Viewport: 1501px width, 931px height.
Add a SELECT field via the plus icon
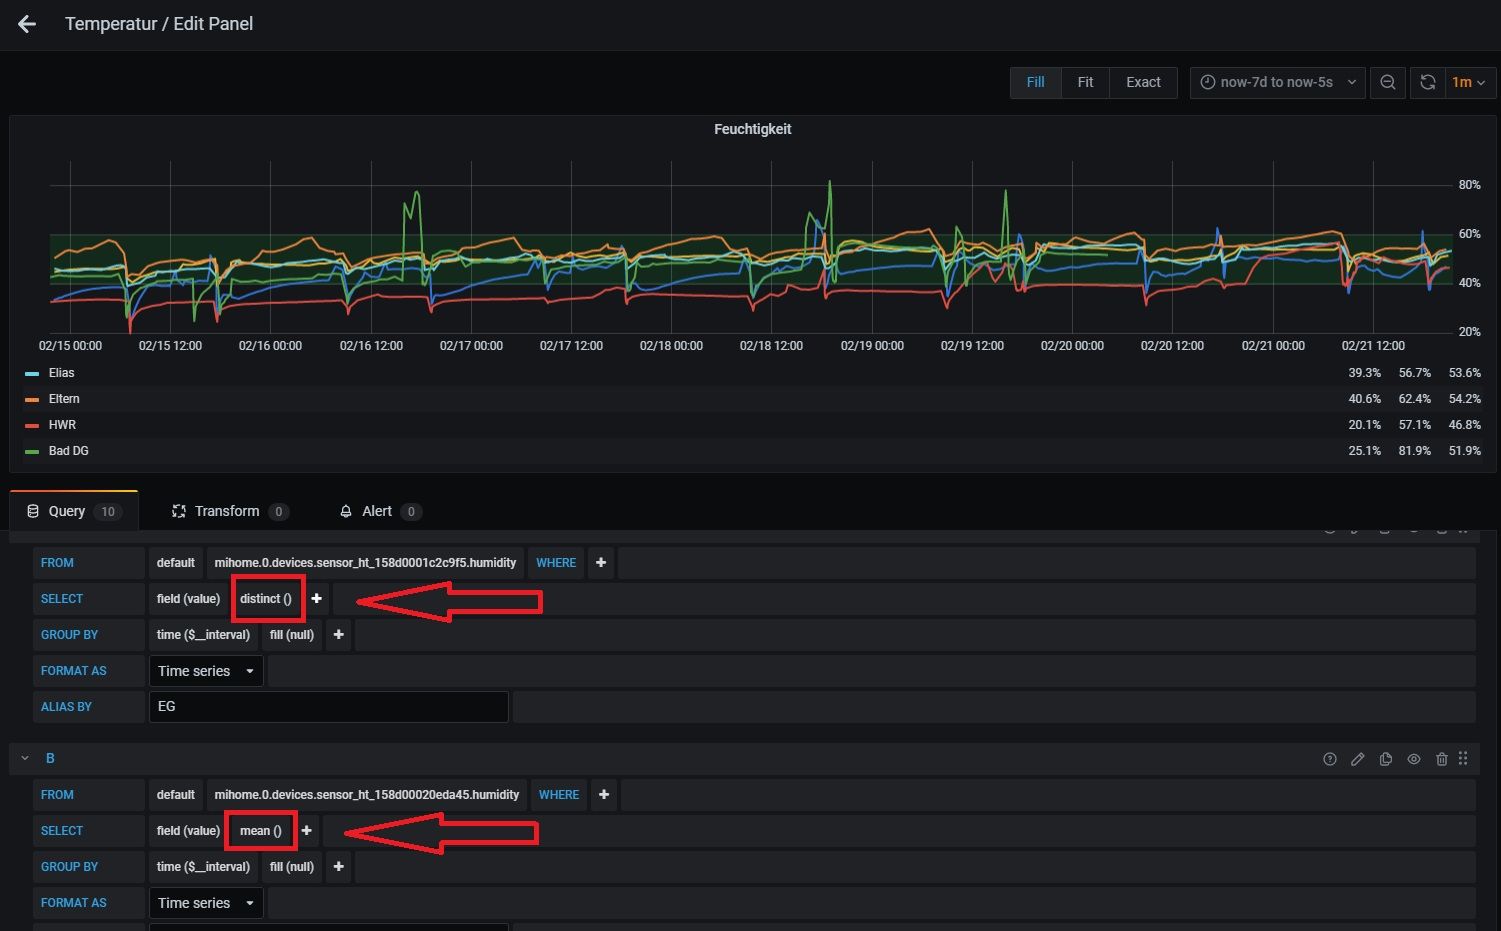pos(316,598)
